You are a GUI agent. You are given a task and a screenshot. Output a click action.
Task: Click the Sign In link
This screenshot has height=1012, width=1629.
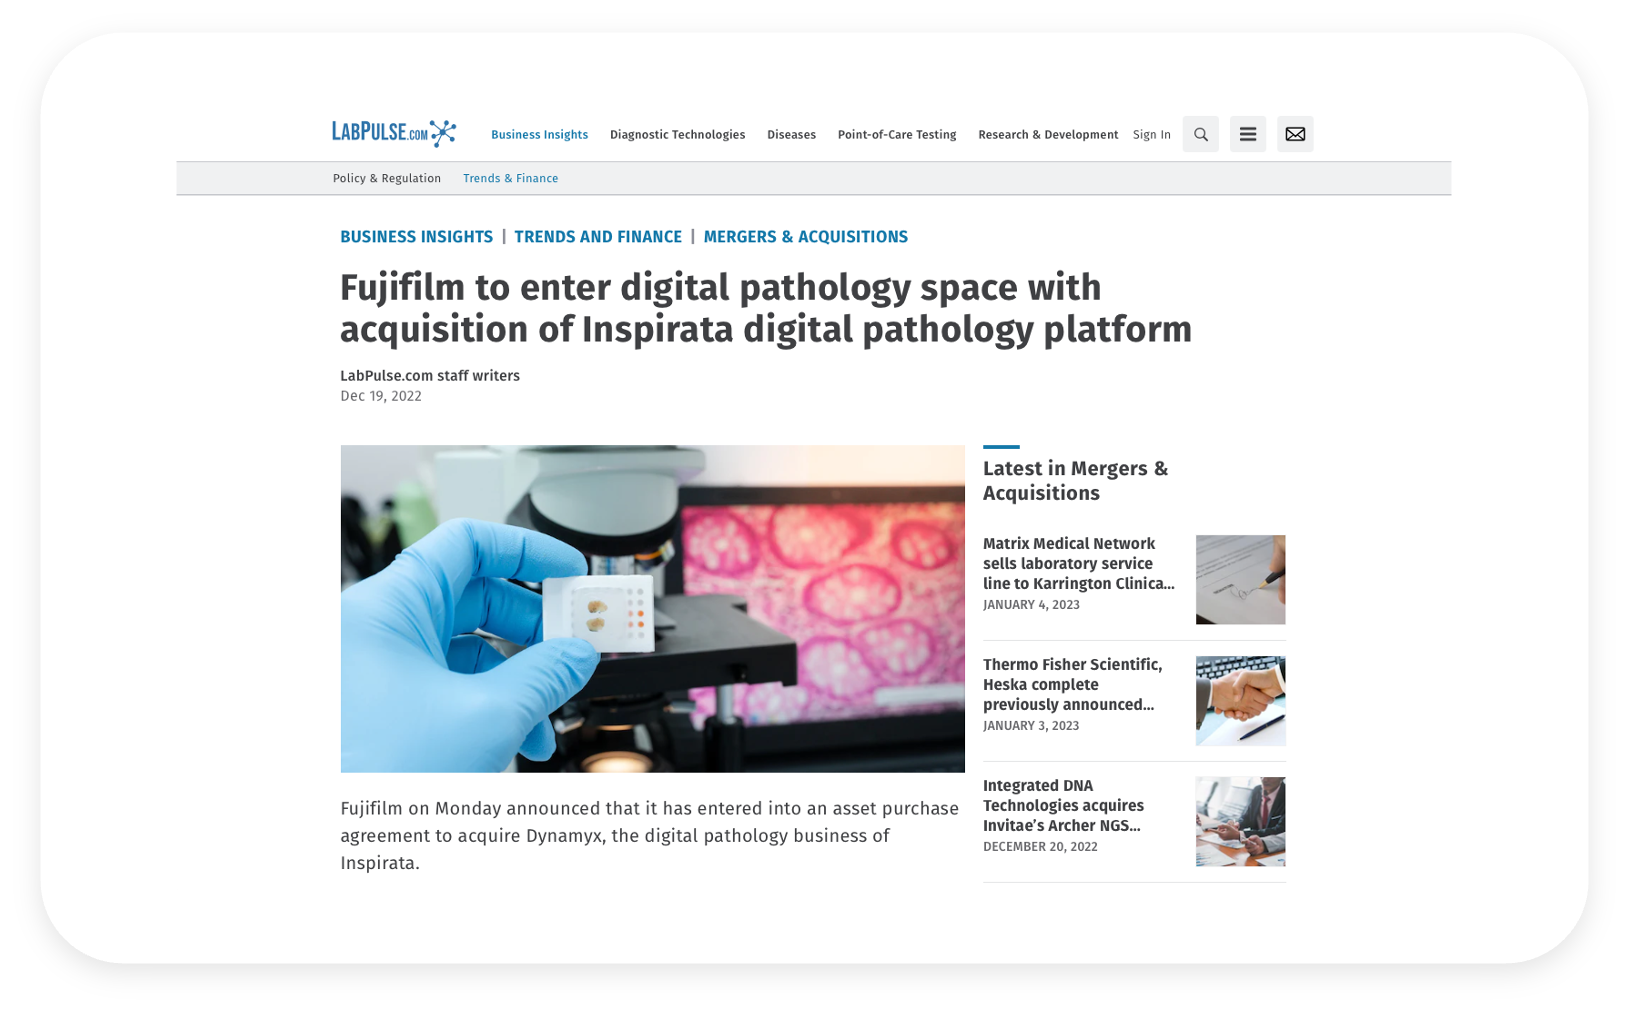point(1151,135)
